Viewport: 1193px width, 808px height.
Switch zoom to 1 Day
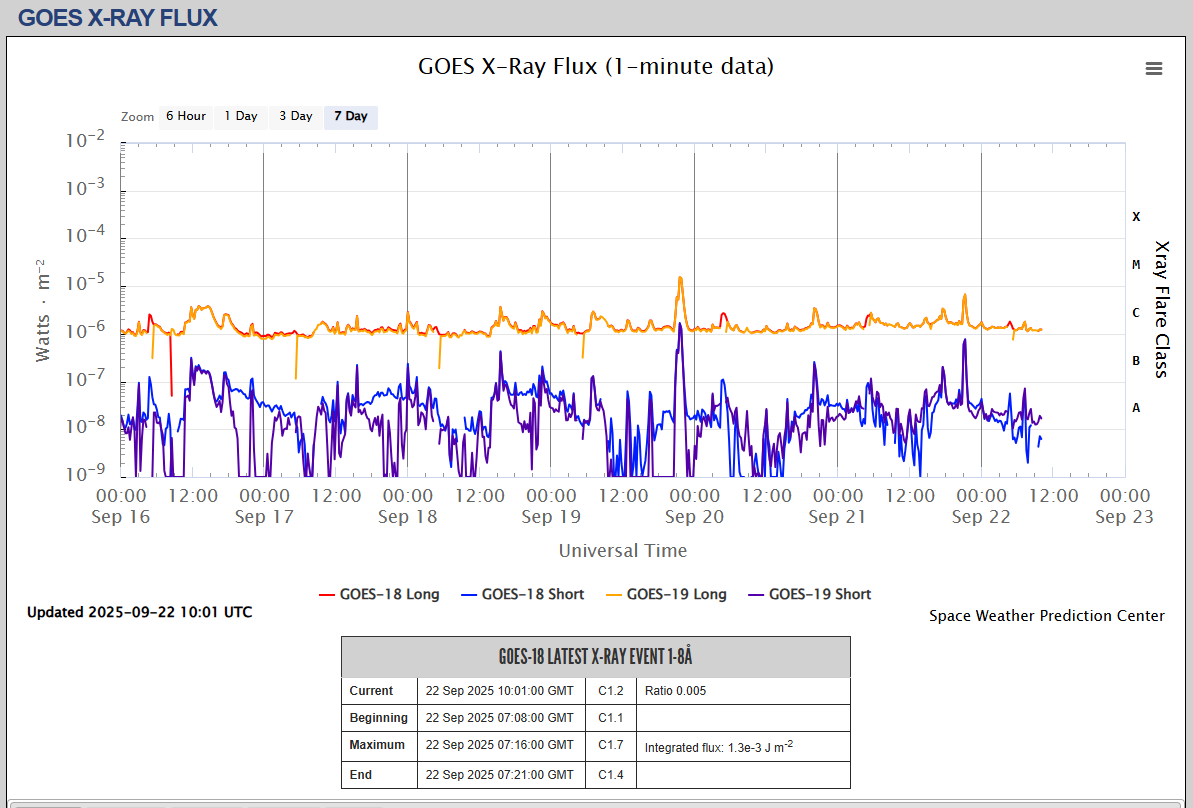tap(240, 116)
